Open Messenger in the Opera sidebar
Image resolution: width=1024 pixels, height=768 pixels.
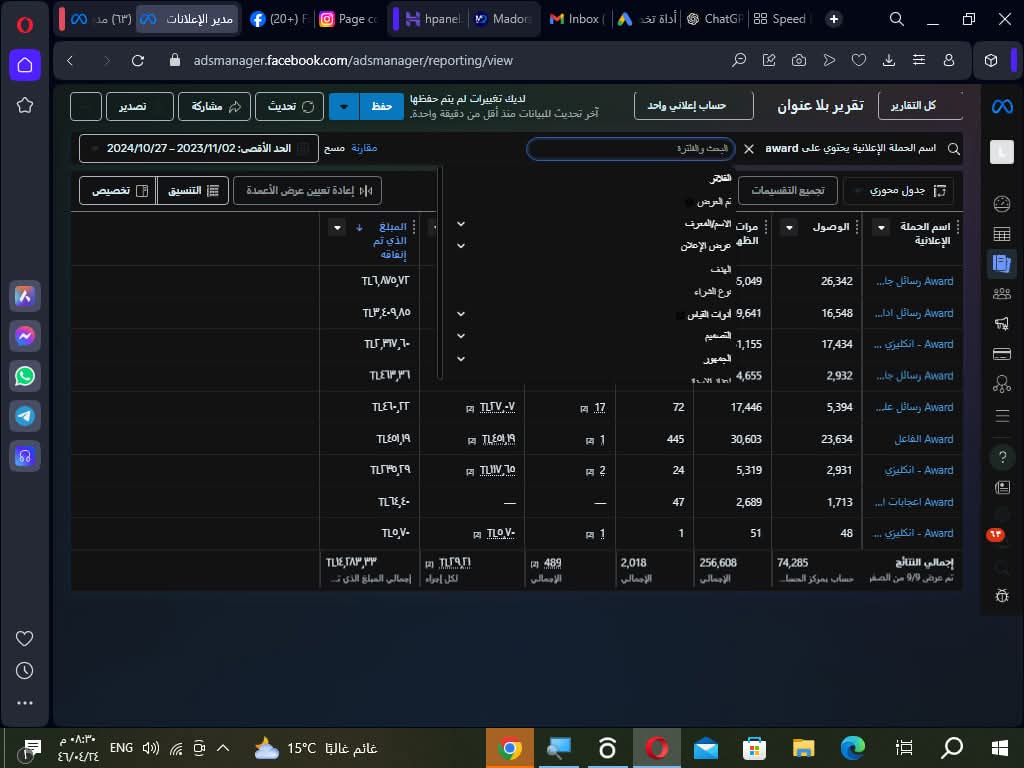pyautogui.click(x=25, y=337)
